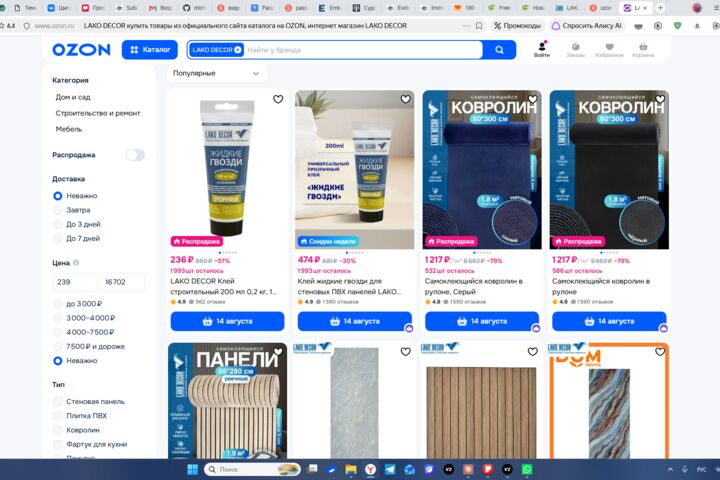Select До 3 дней delivery option
Viewport: 720px width, 480px height.
pos(57,224)
